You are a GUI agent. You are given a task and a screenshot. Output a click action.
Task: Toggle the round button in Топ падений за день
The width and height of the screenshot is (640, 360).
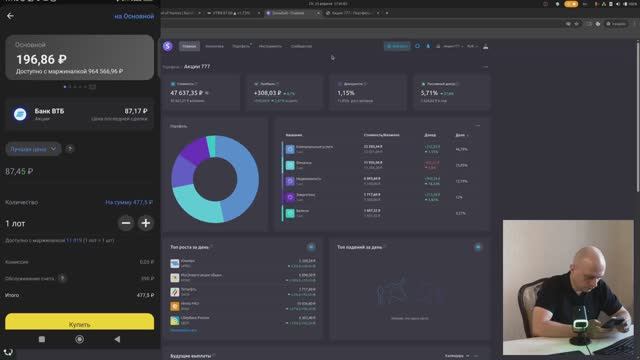tap(478, 247)
